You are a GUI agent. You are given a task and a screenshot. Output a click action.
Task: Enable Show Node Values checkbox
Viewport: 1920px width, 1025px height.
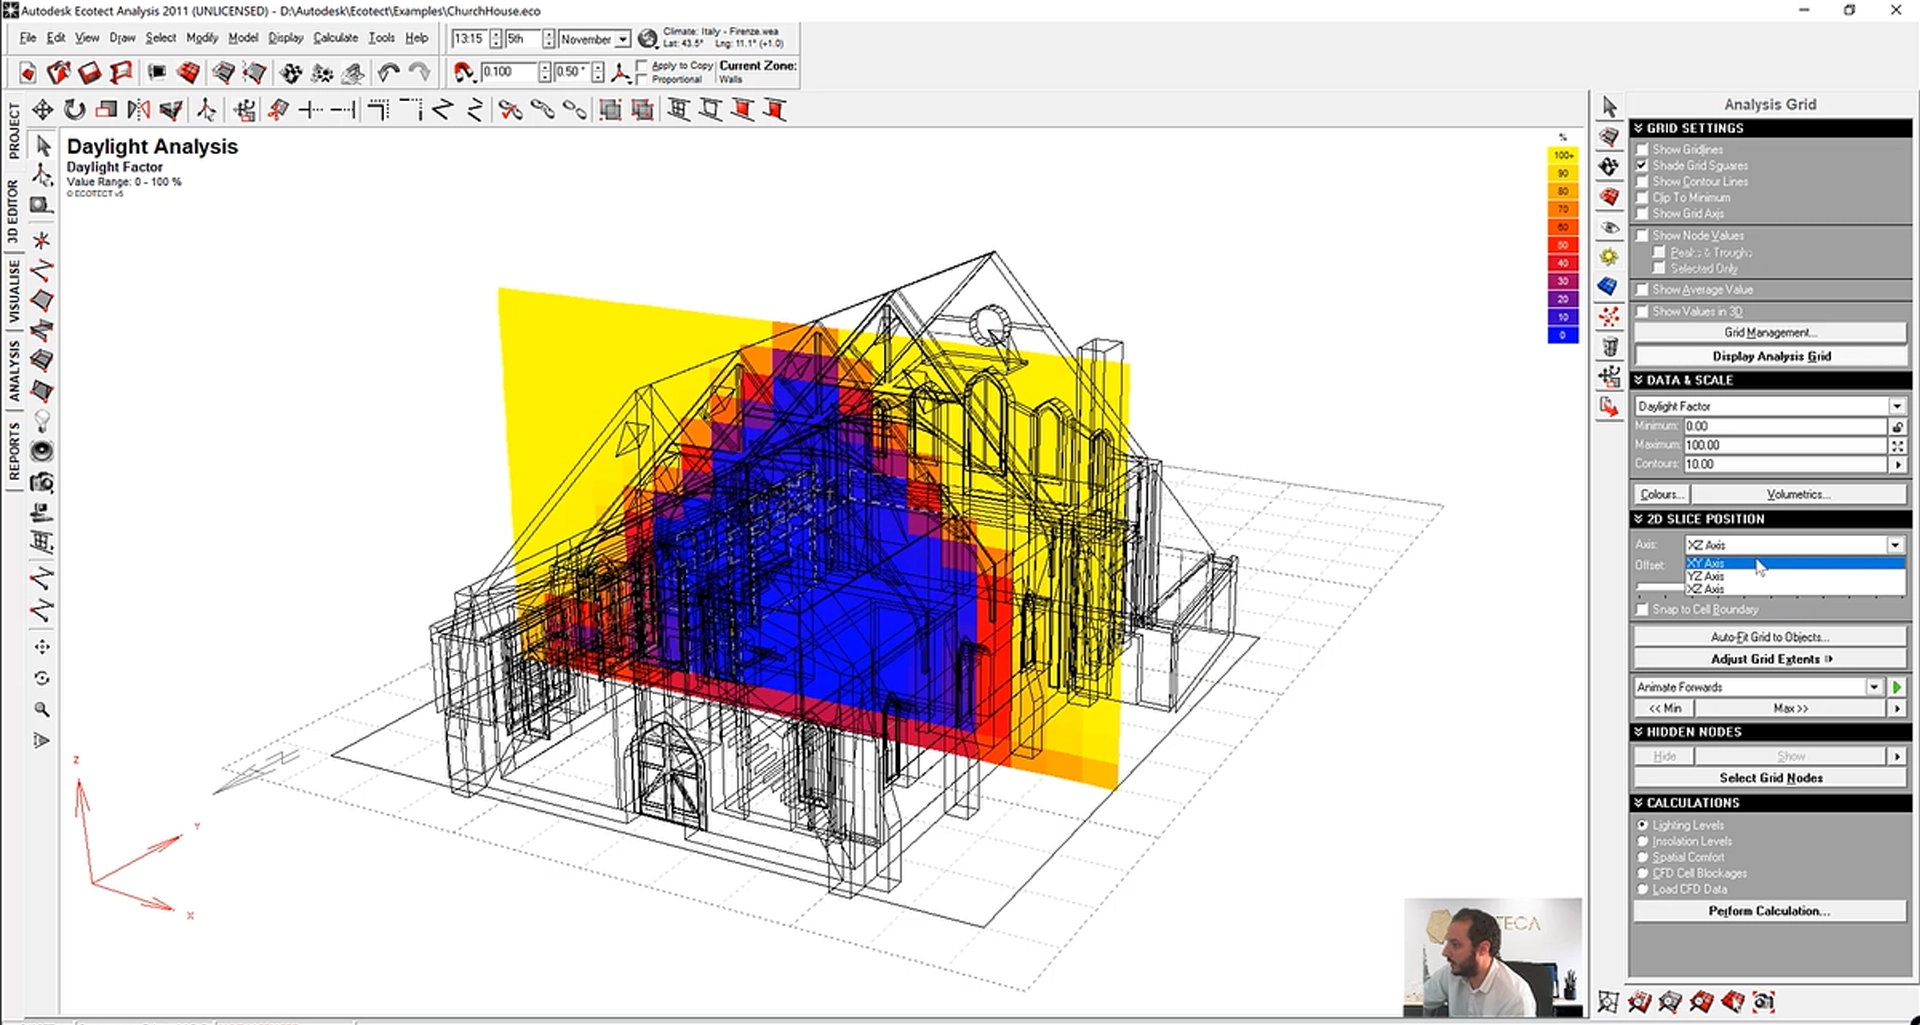(x=1641, y=235)
